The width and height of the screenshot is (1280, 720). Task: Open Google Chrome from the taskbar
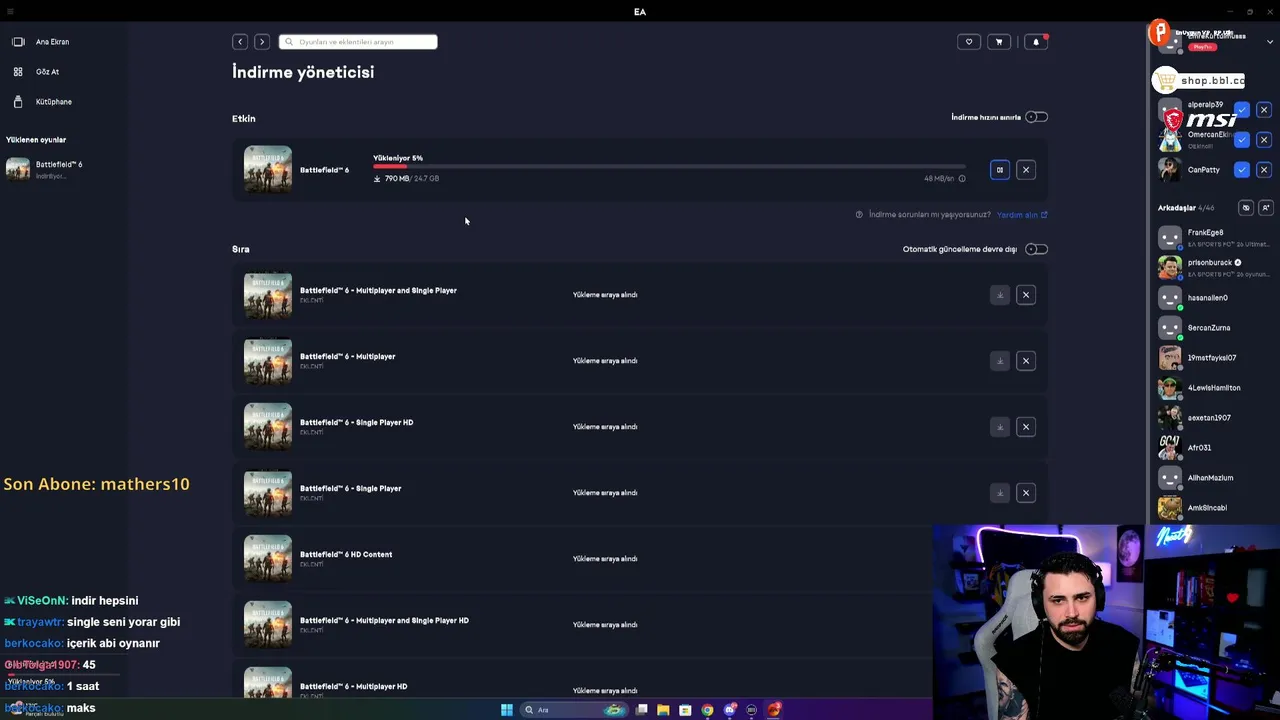[x=707, y=710]
